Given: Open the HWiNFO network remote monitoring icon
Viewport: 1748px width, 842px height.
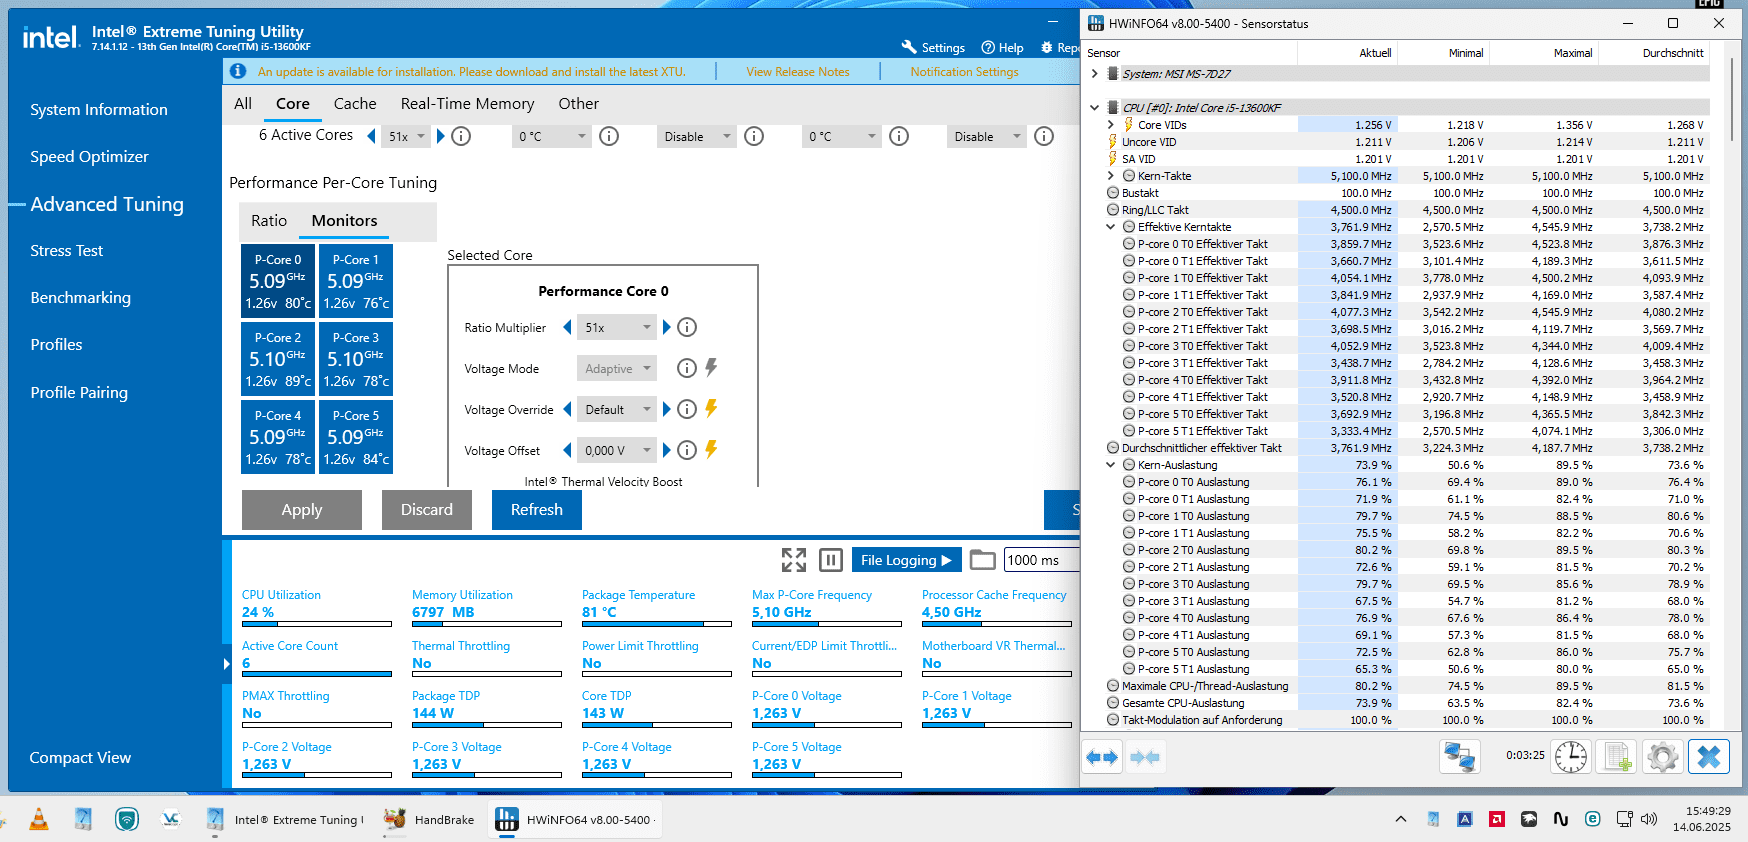Looking at the screenshot, I should point(1460,757).
